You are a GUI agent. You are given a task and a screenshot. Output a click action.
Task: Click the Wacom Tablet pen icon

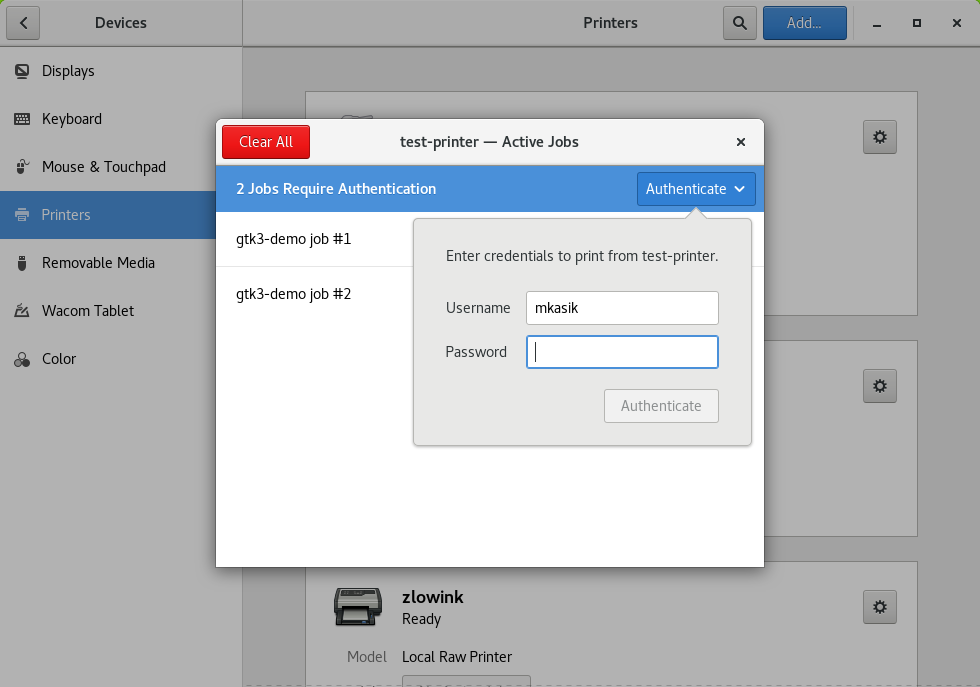tap(22, 311)
